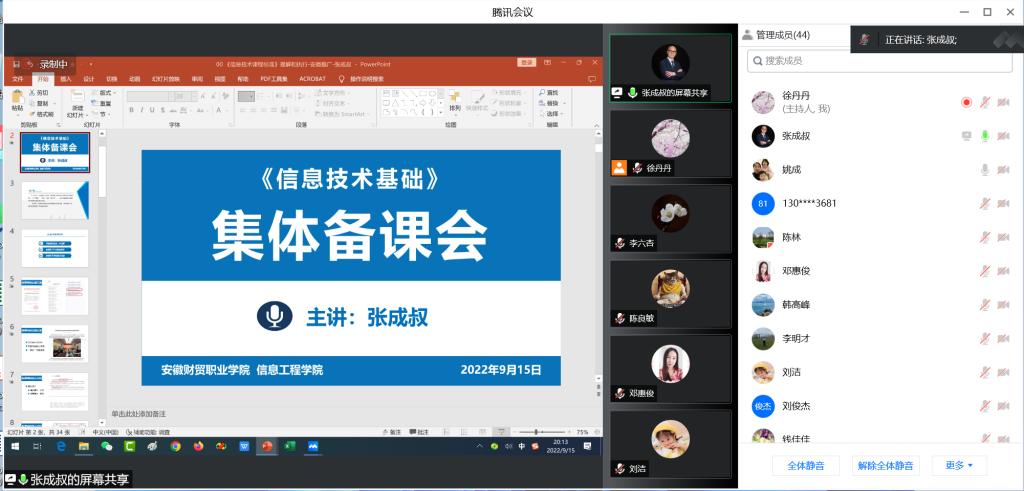1024x491 pixels.
Task: Click the 解除全体静音 button
Action: pos(885,465)
